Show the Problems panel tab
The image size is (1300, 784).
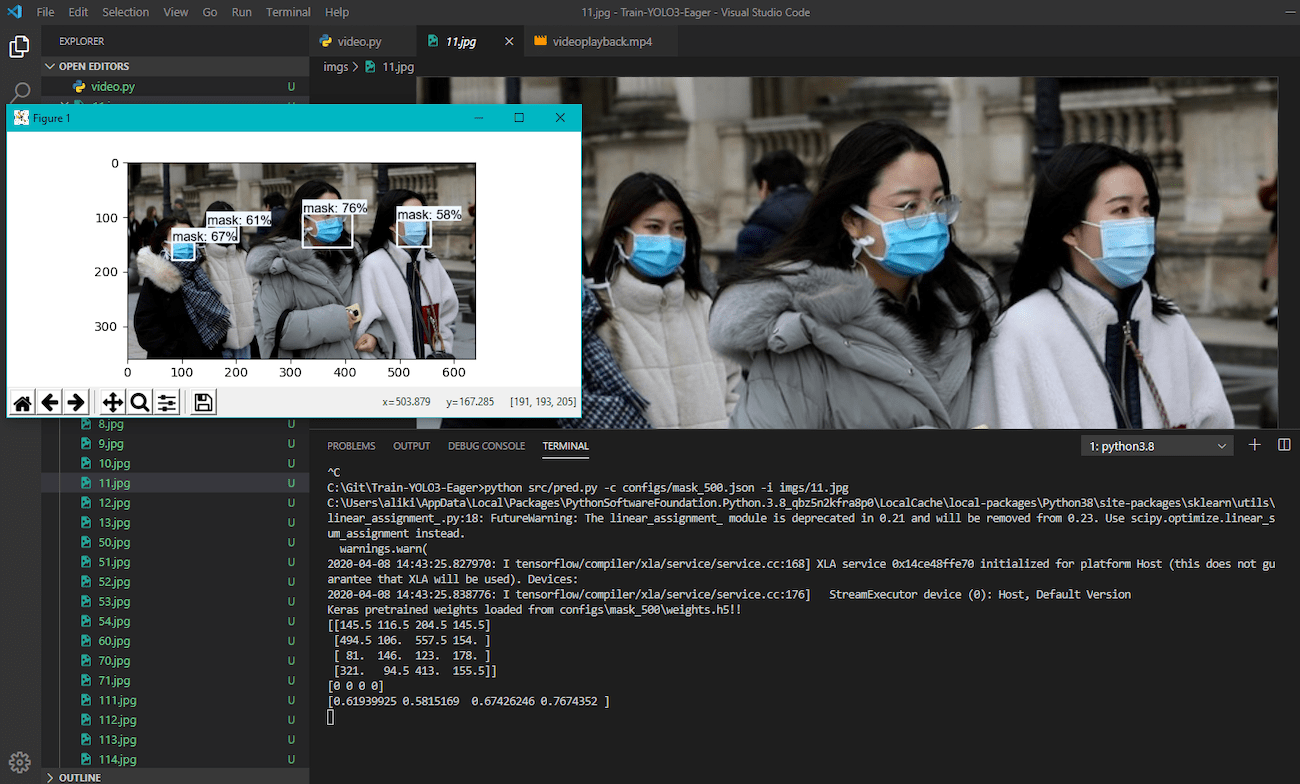click(351, 446)
